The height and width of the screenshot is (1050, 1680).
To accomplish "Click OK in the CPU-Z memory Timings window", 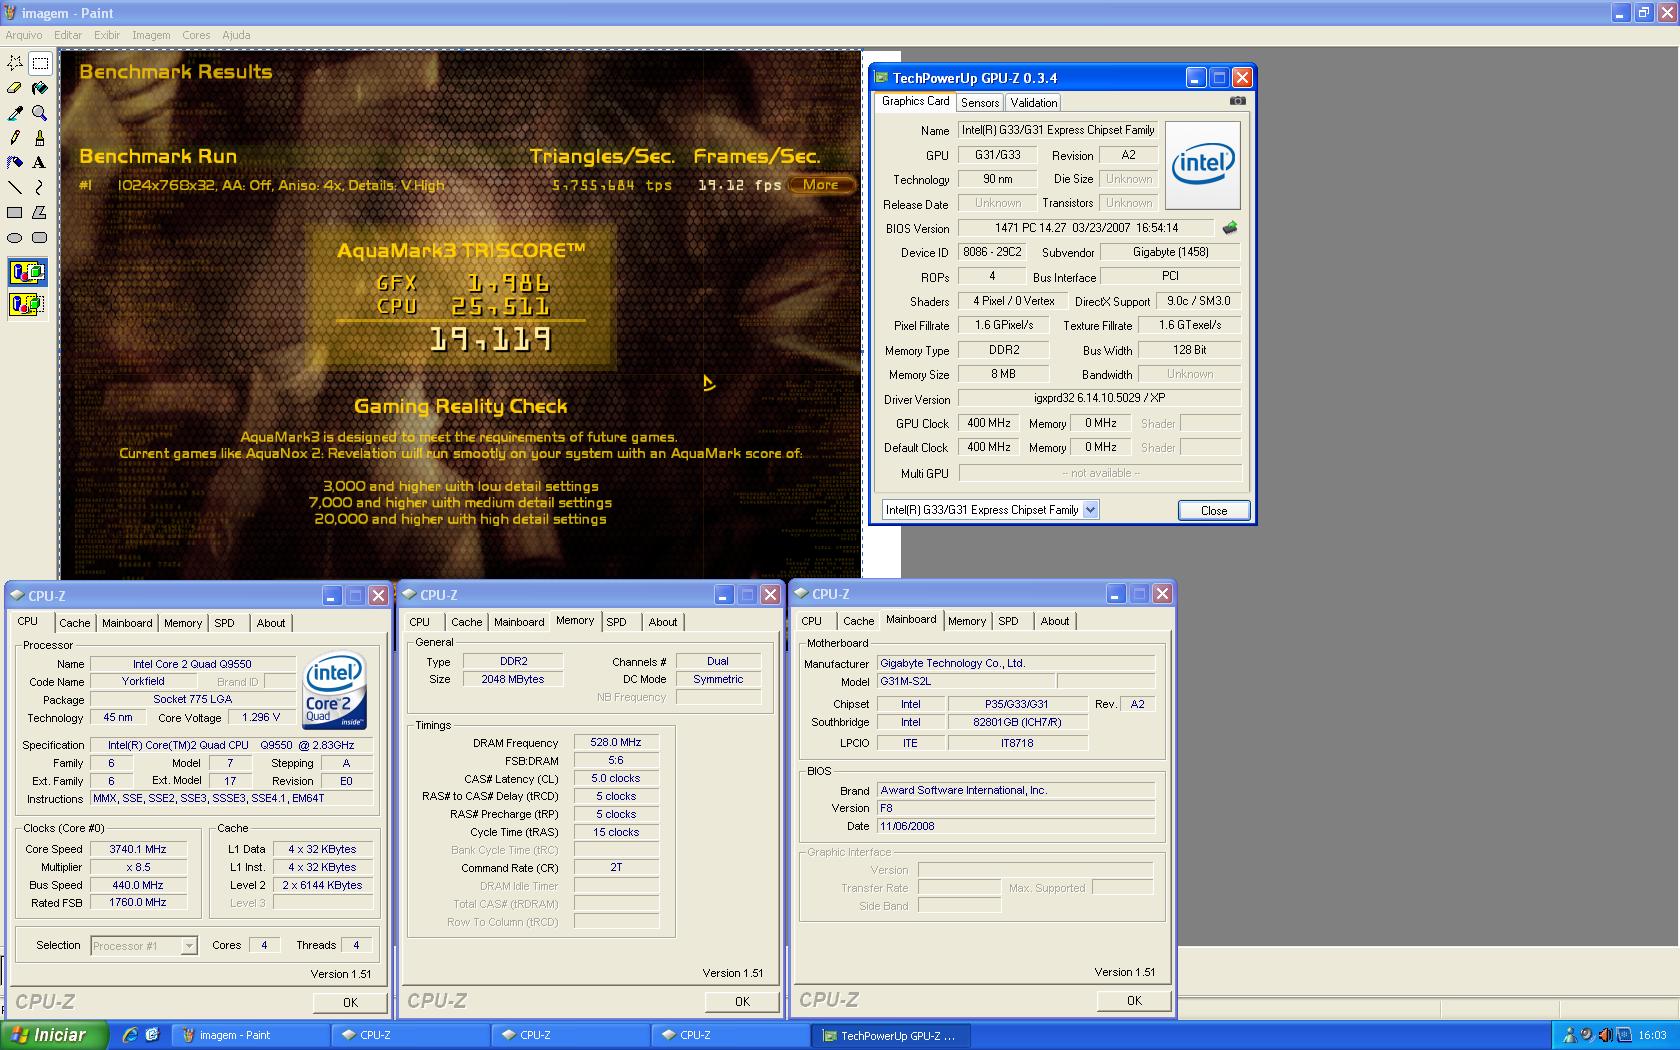I will [742, 1001].
